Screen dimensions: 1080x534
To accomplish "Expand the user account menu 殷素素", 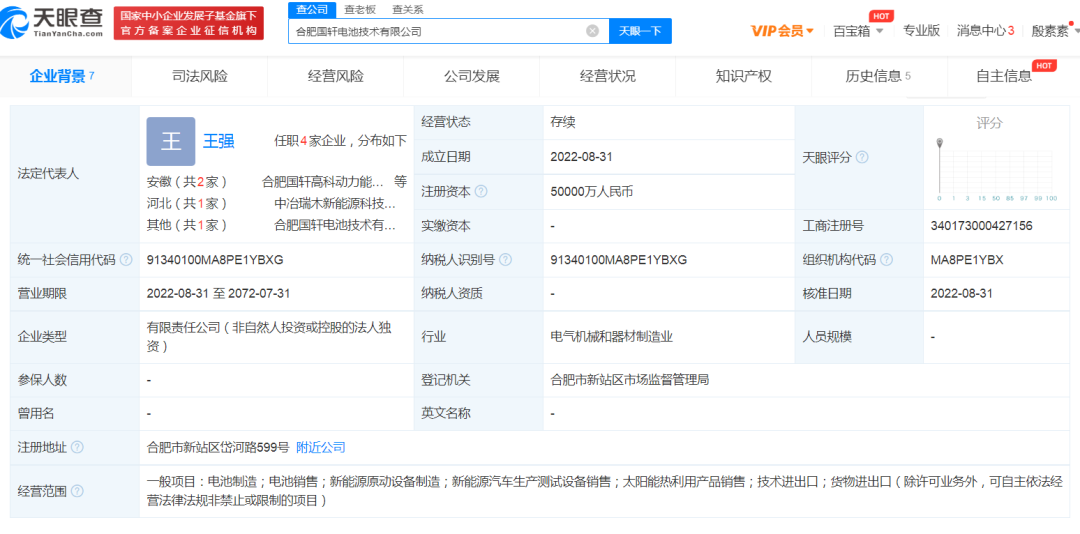I will 1054,30.
